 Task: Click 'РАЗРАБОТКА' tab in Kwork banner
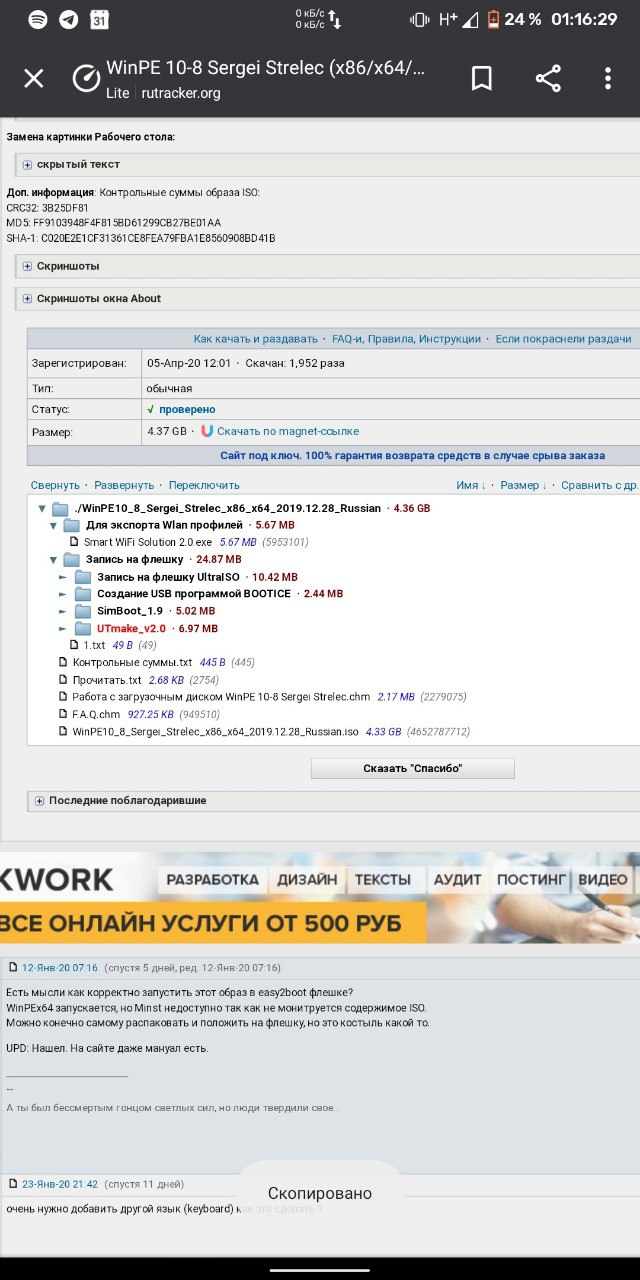(212, 879)
